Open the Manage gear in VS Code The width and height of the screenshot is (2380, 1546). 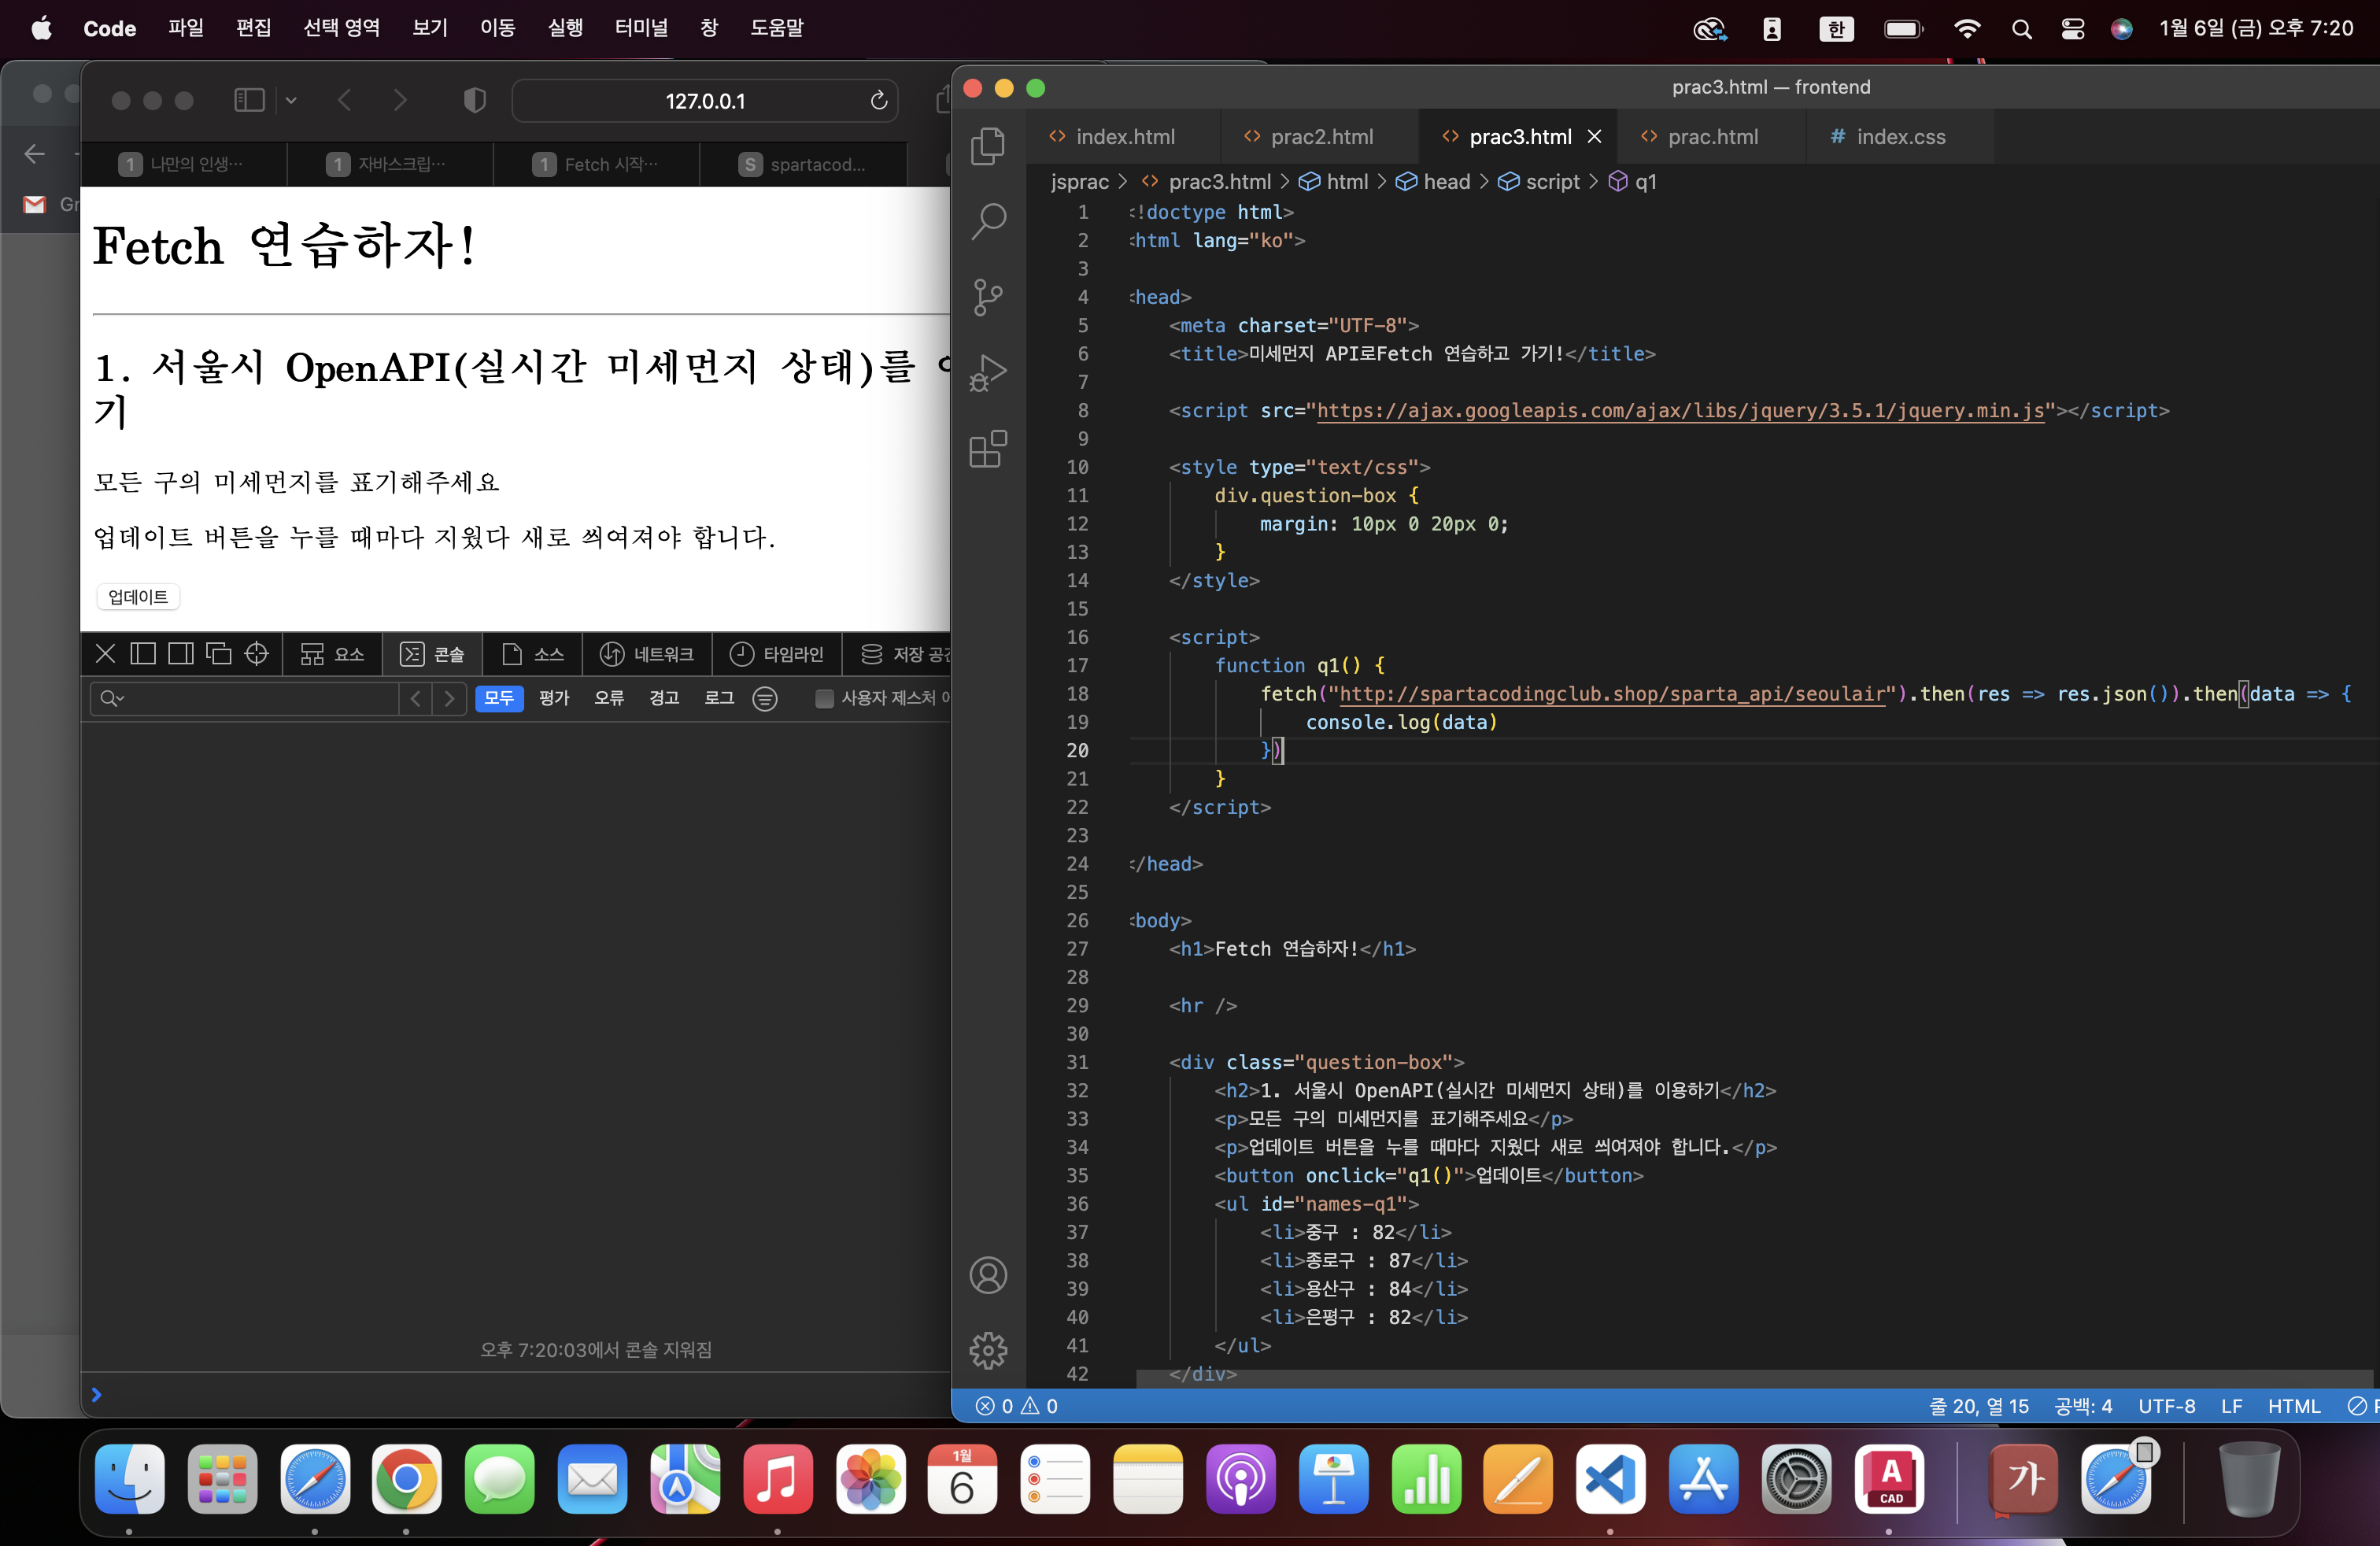pos(988,1350)
